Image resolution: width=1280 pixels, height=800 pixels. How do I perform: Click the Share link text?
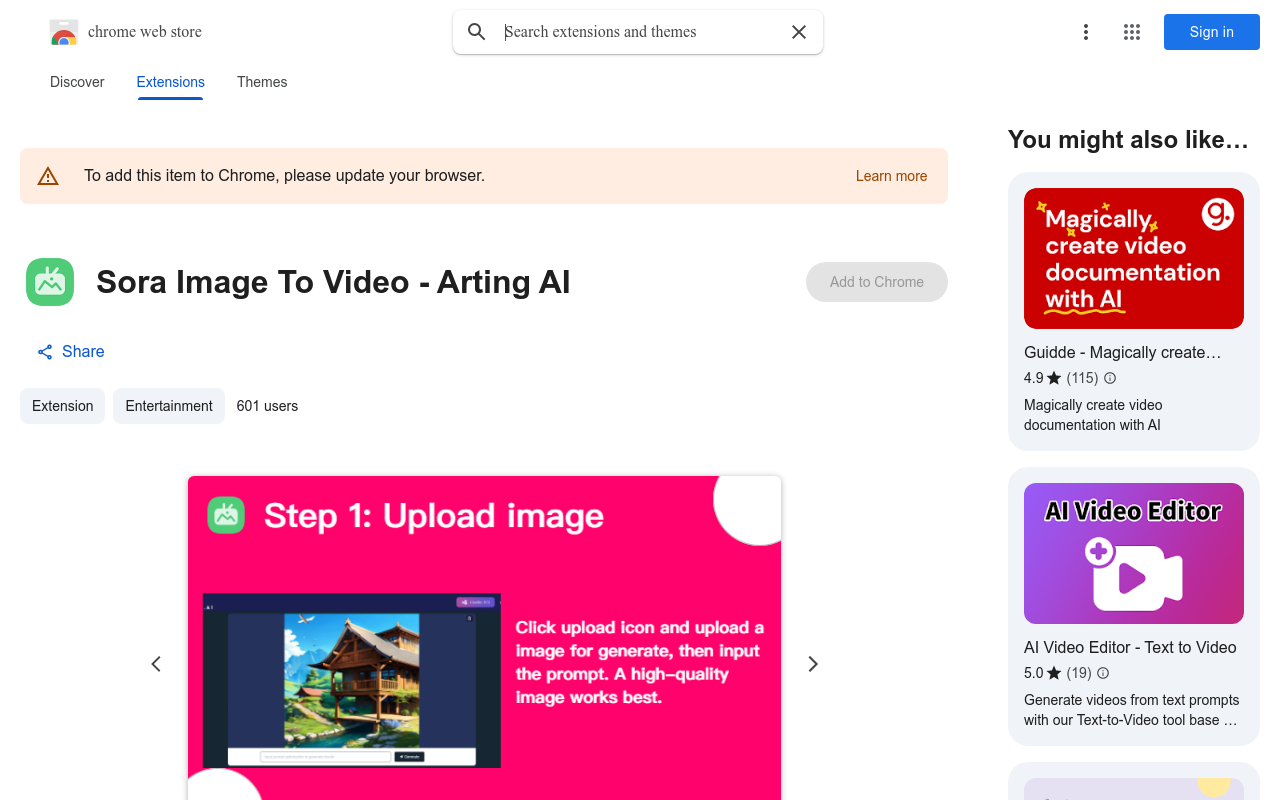83,352
